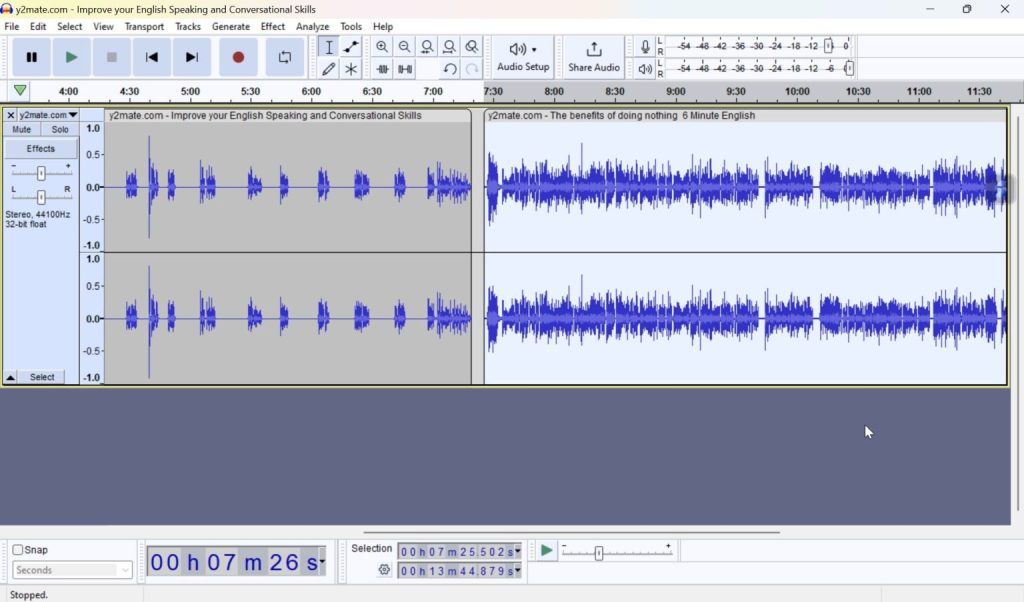Open the Generate menu
The image size is (1024, 602).
pos(231,26)
